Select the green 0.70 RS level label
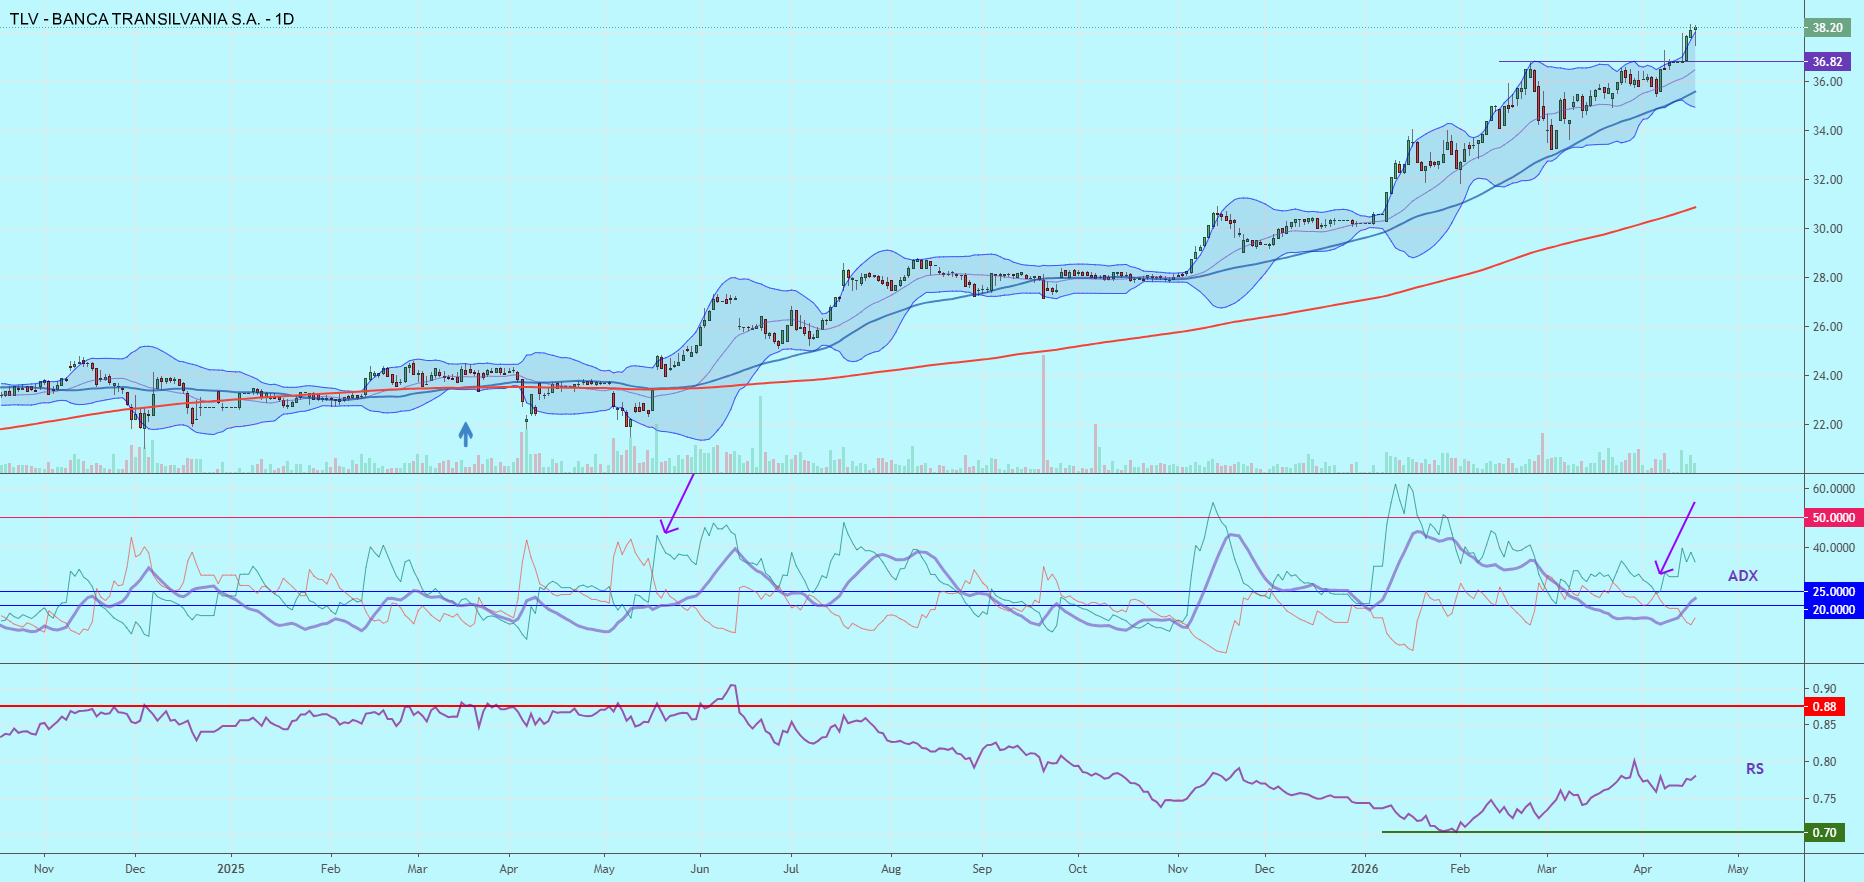Screen dimensions: 1864x882 (x=1825, y=833)
